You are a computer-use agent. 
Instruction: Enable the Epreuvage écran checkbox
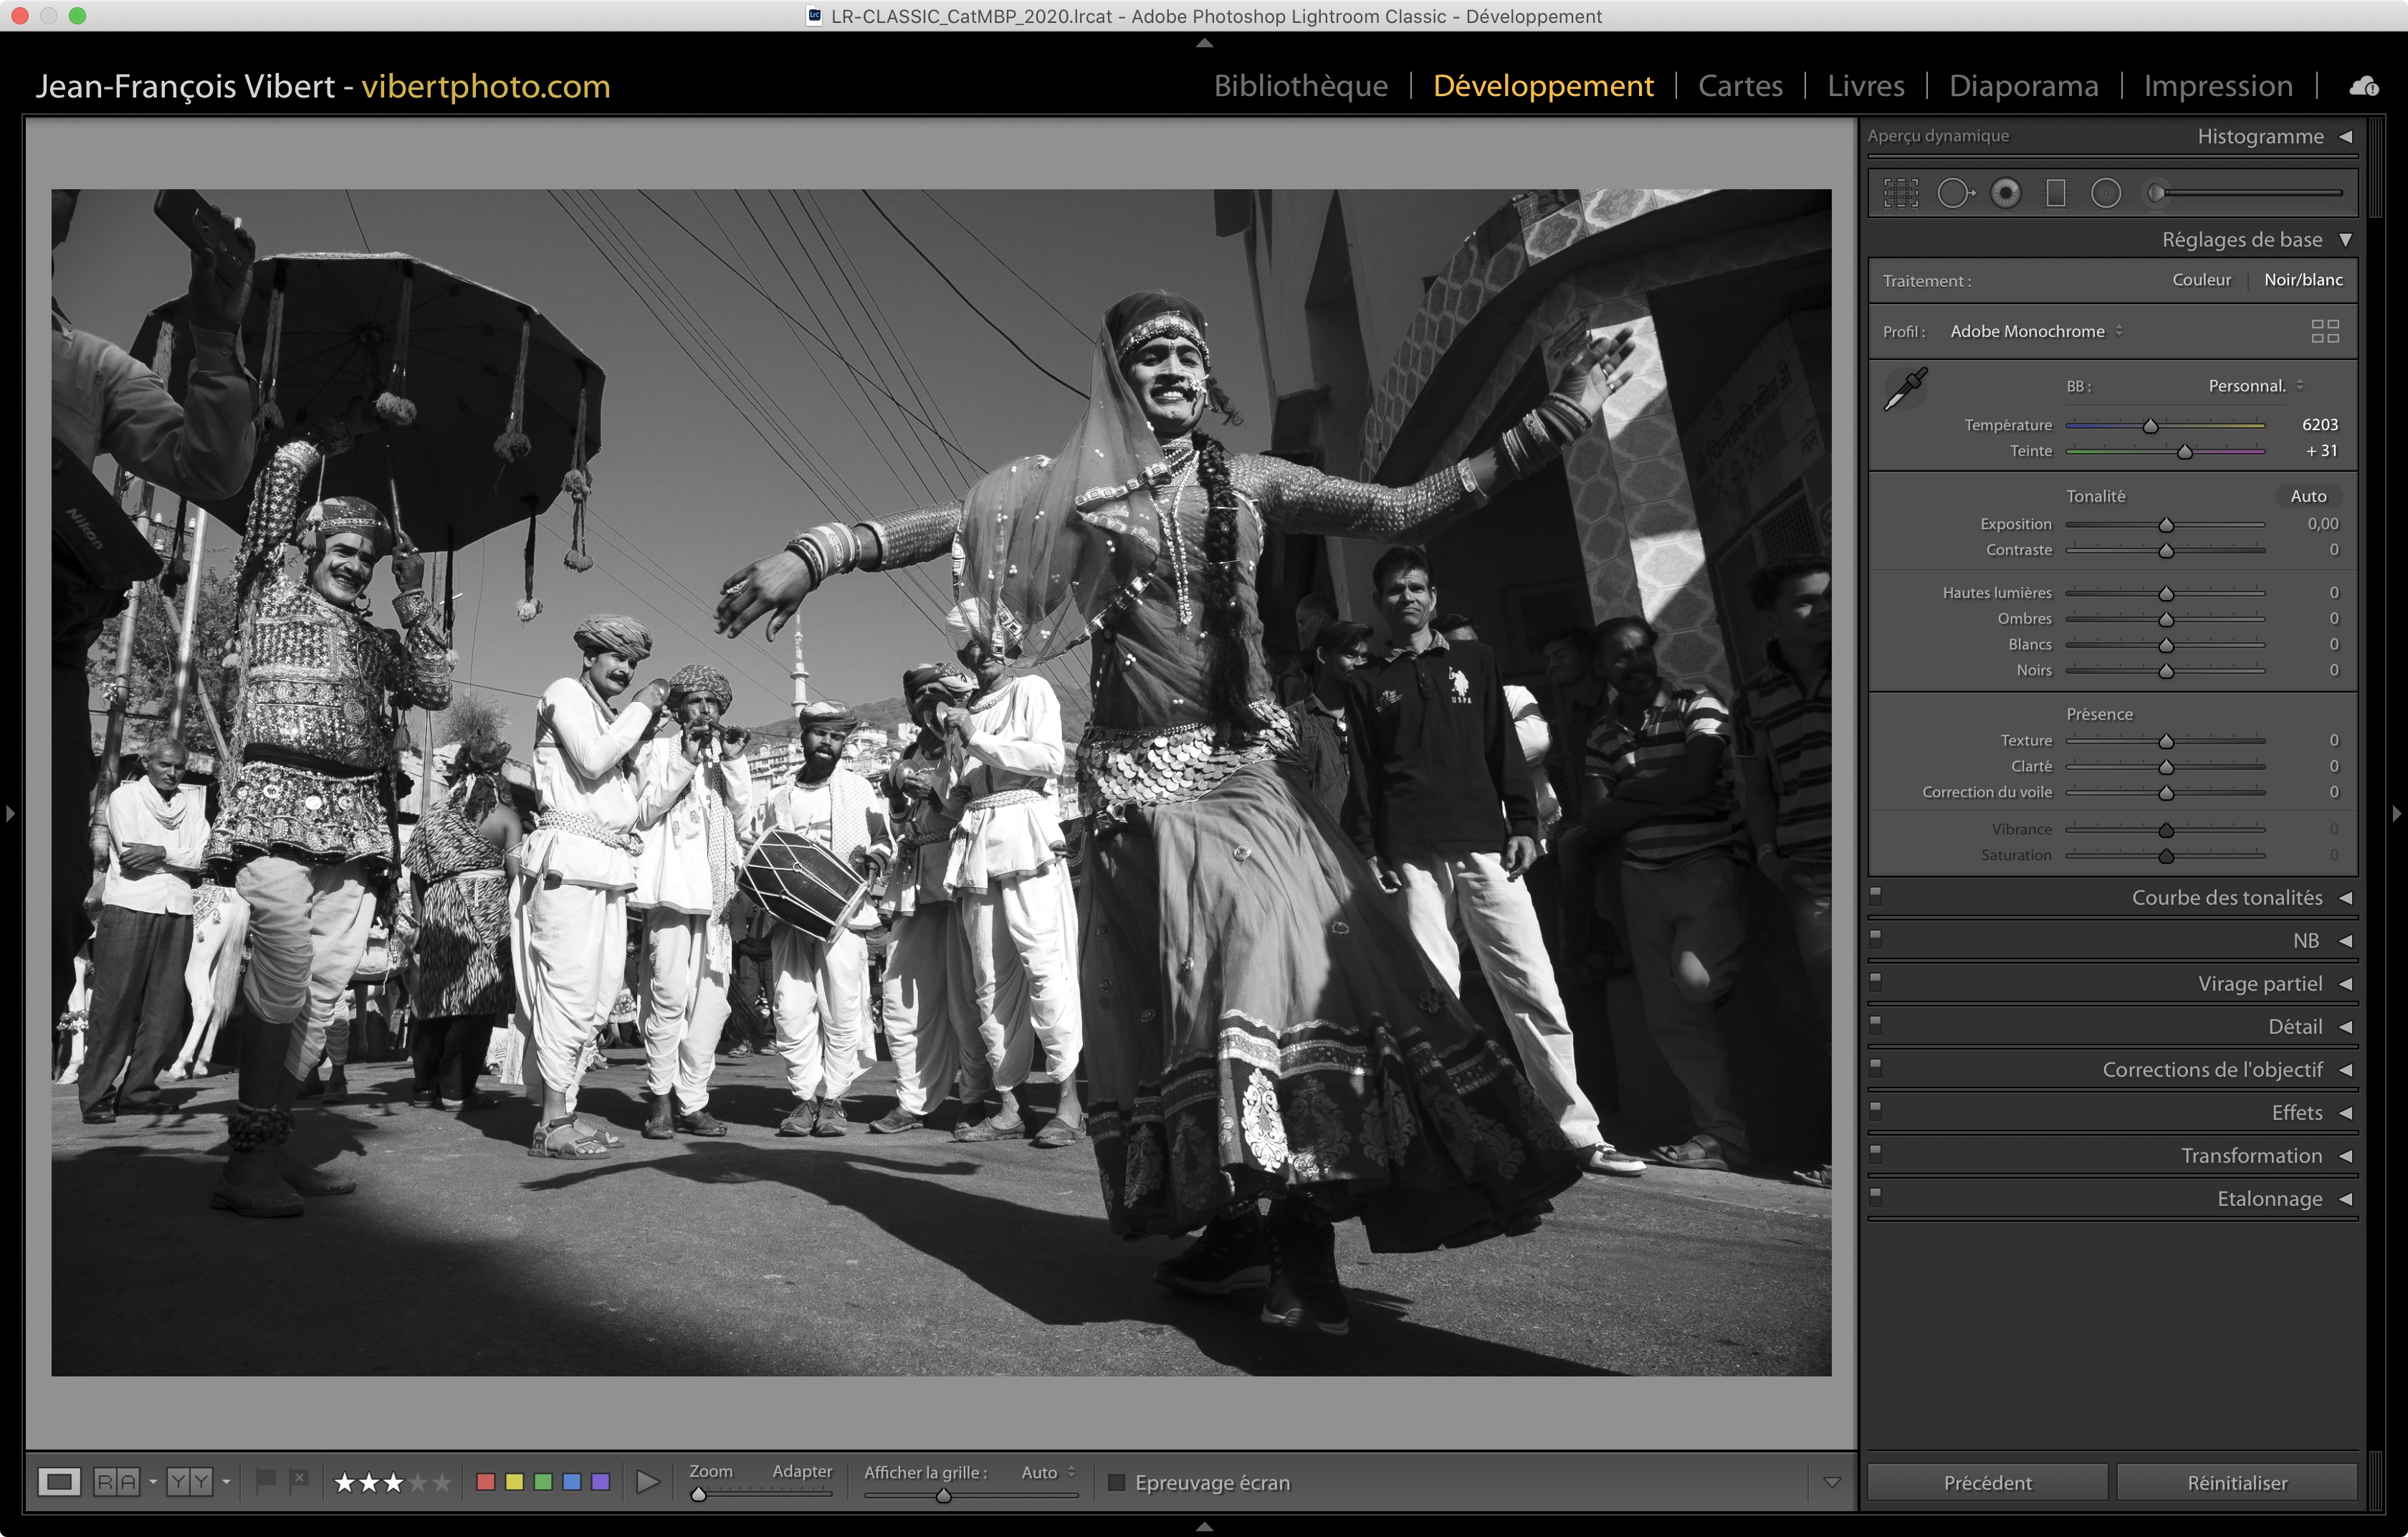(x=1117, y=1482)
